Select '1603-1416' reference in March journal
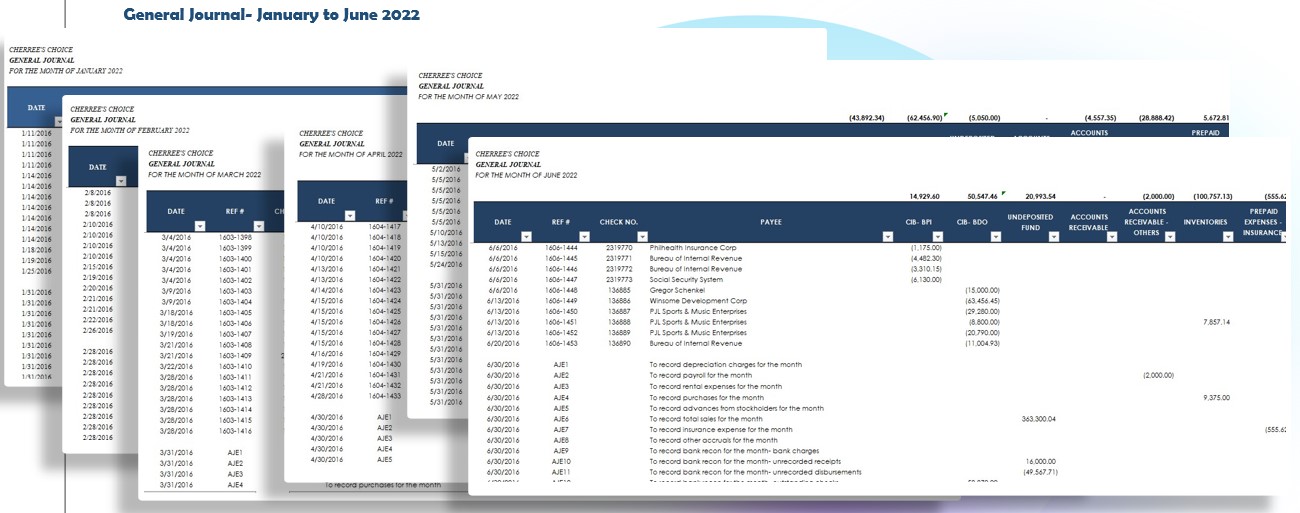Image resolution: width=1300 pixels, height=513 pixels. point(235,430)
